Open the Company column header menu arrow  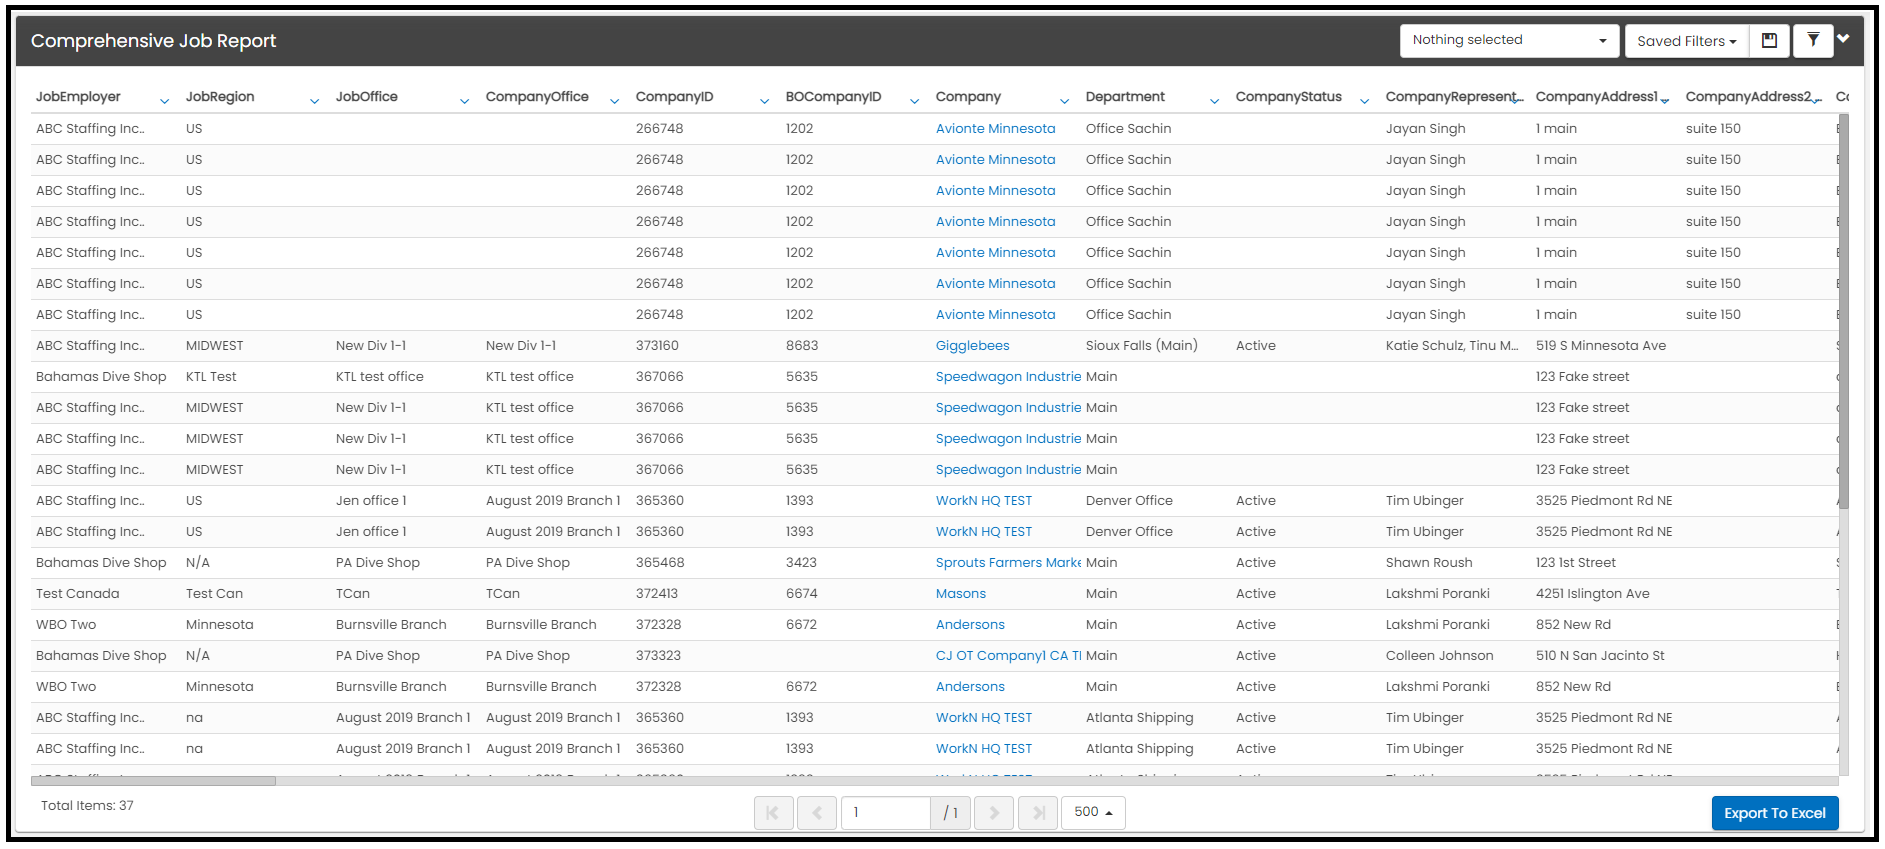coord(1064,101)
